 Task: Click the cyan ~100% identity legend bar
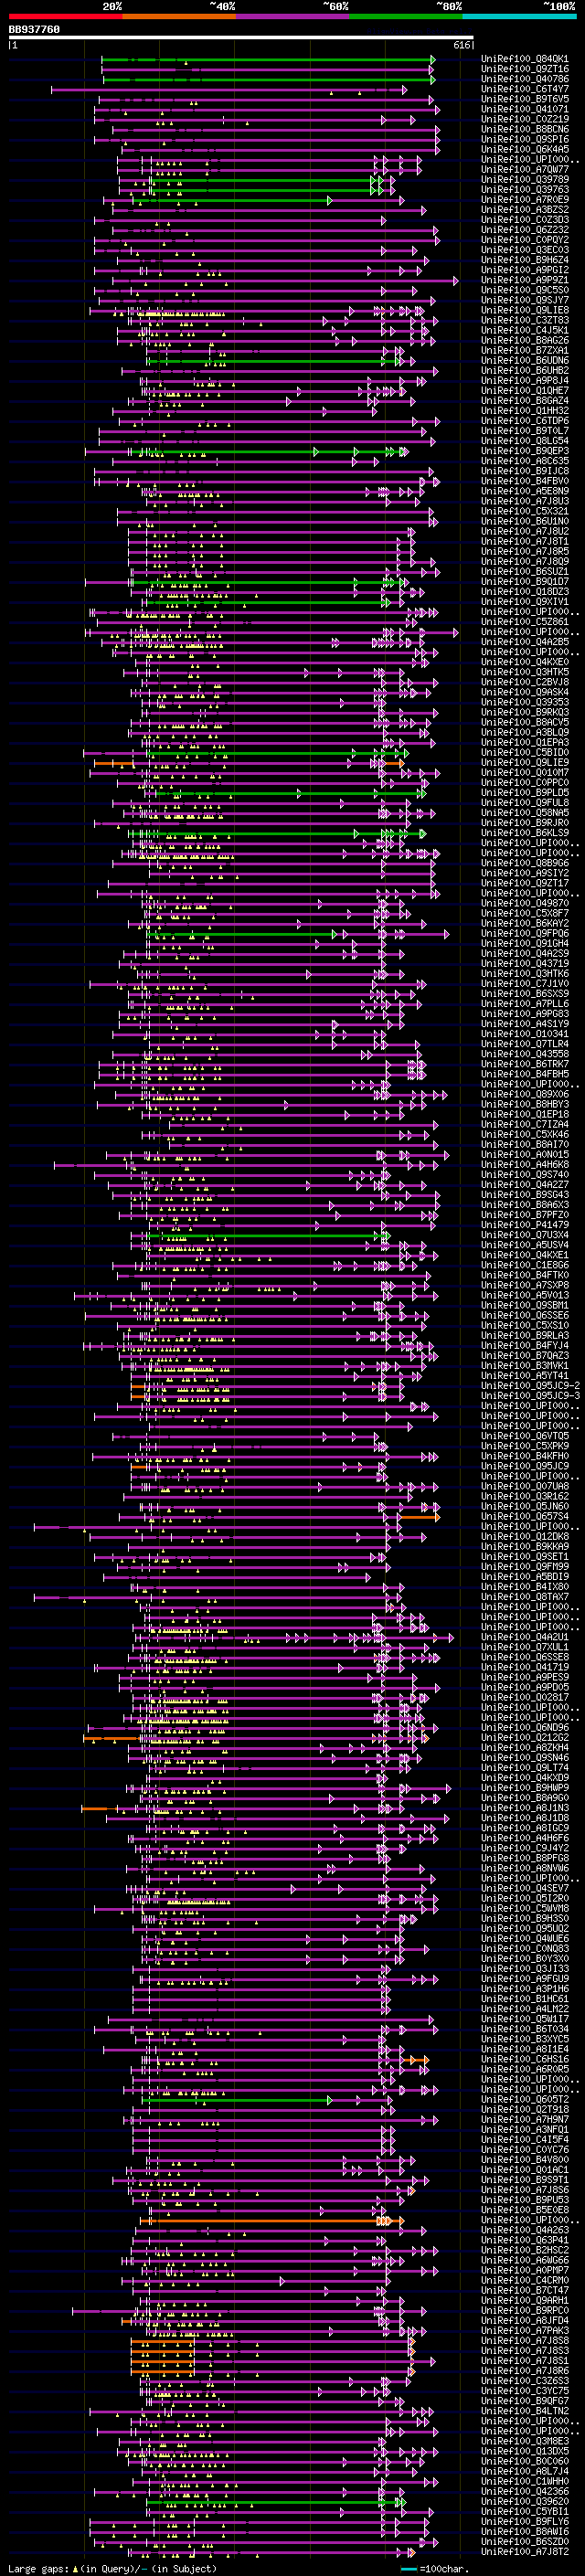[x=519, y=16]
